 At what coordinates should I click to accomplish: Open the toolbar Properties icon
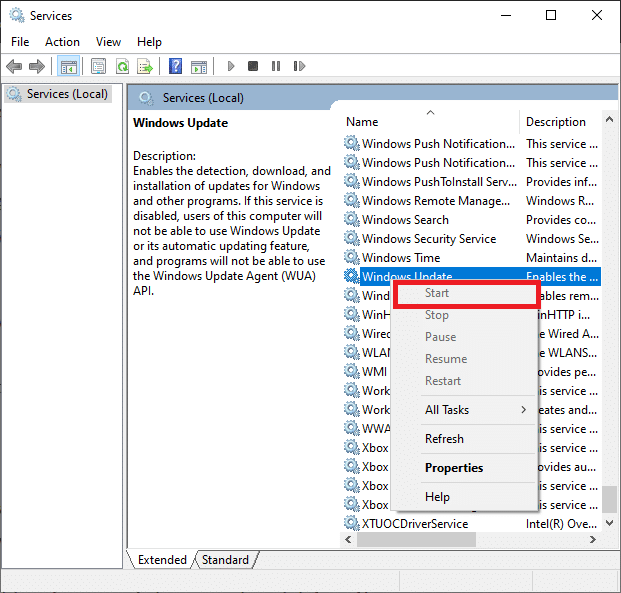pyautogui.click(x=98, y=67)
